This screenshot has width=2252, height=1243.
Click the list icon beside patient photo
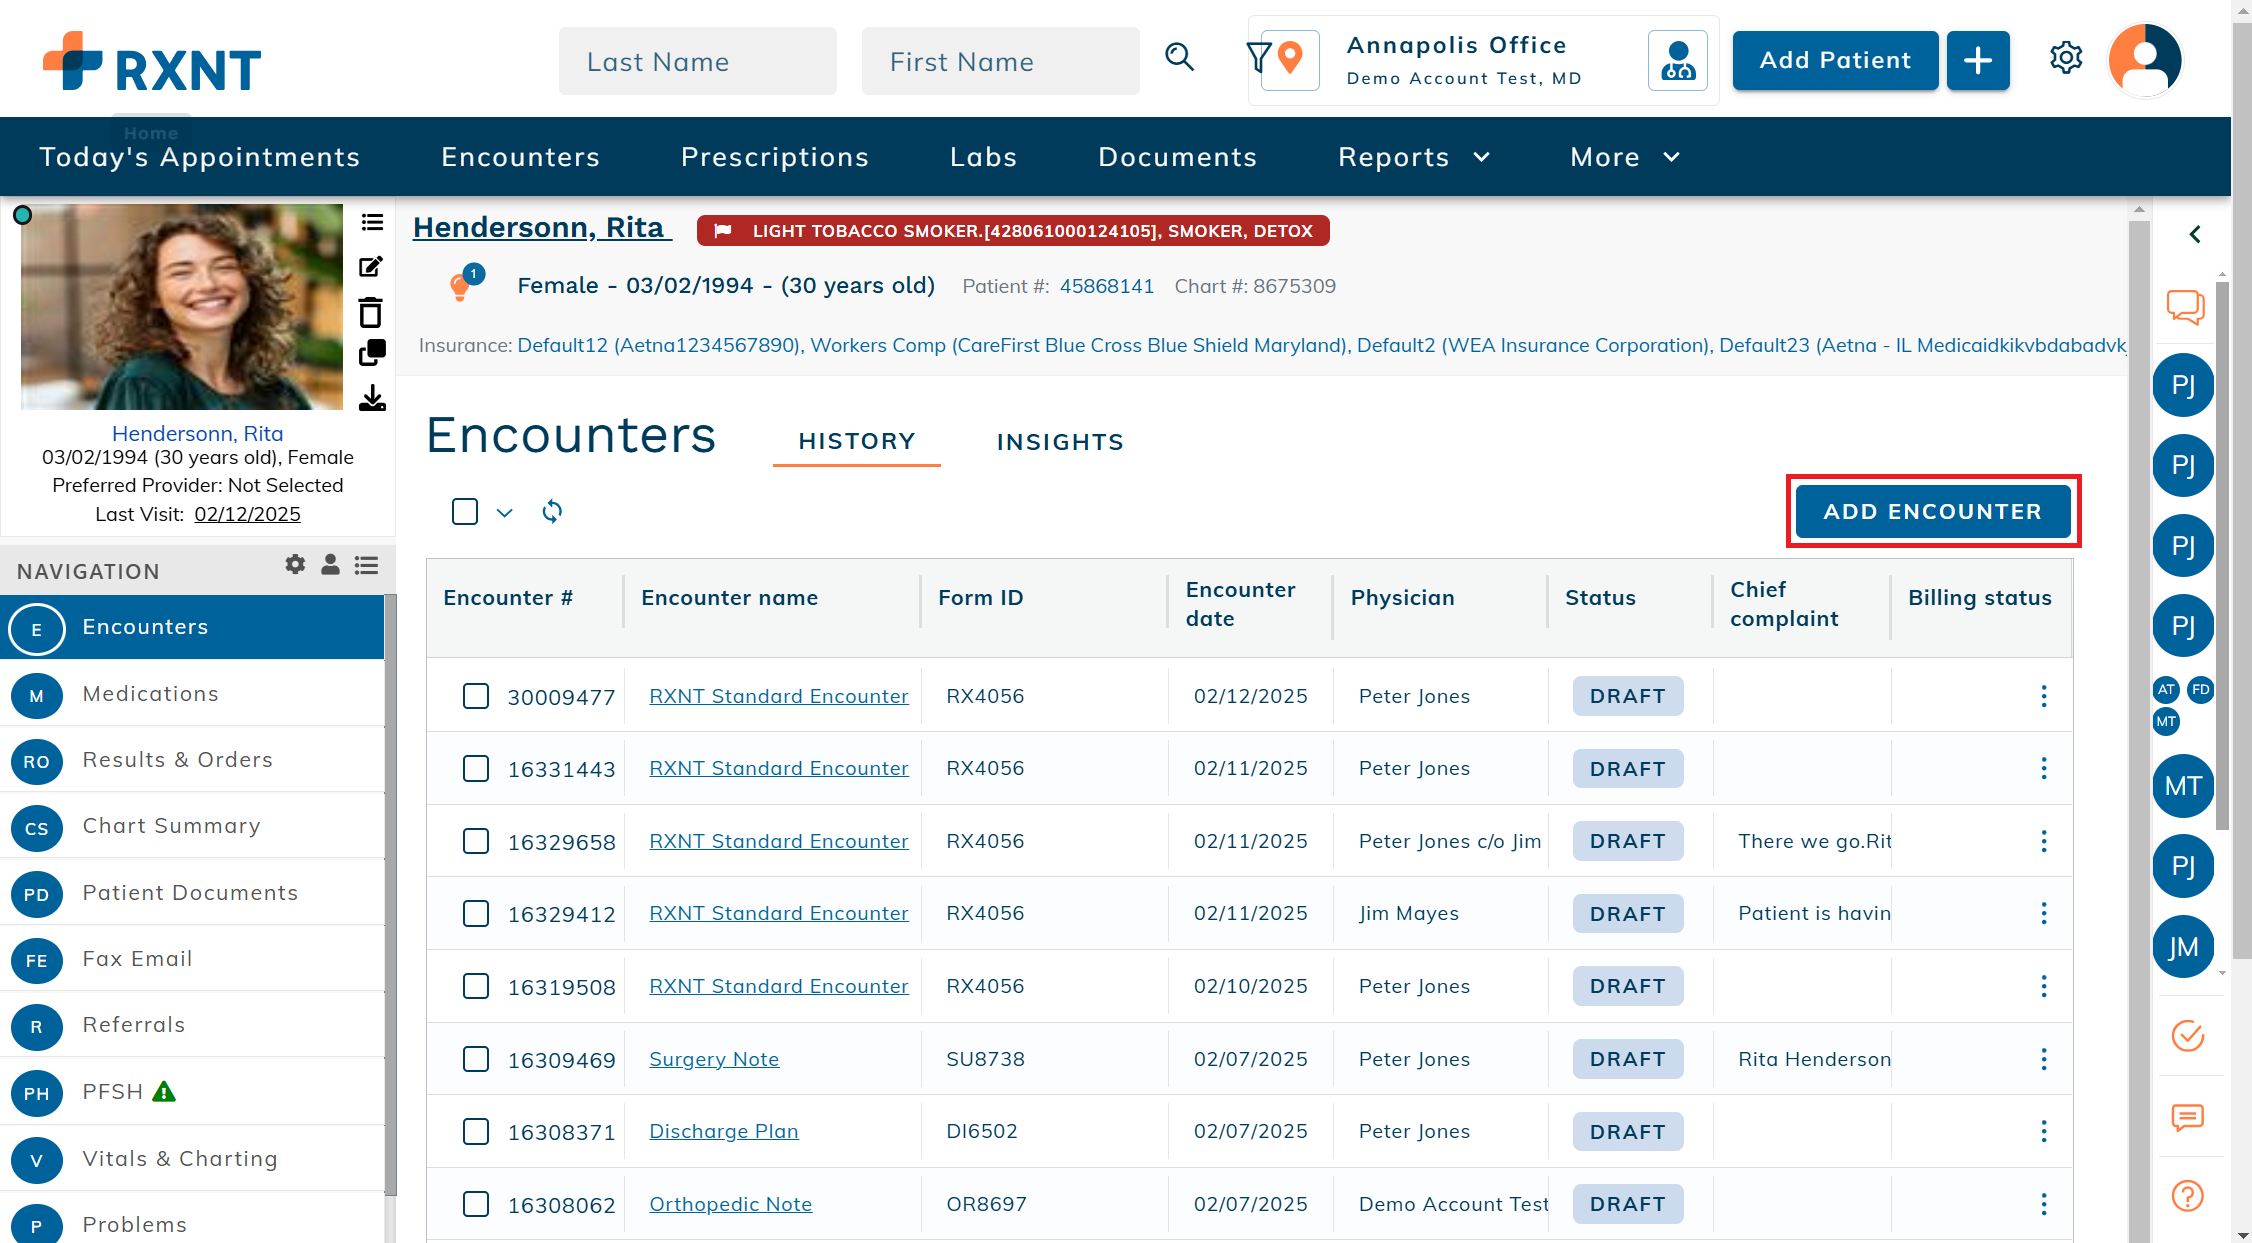click(372, 222)
